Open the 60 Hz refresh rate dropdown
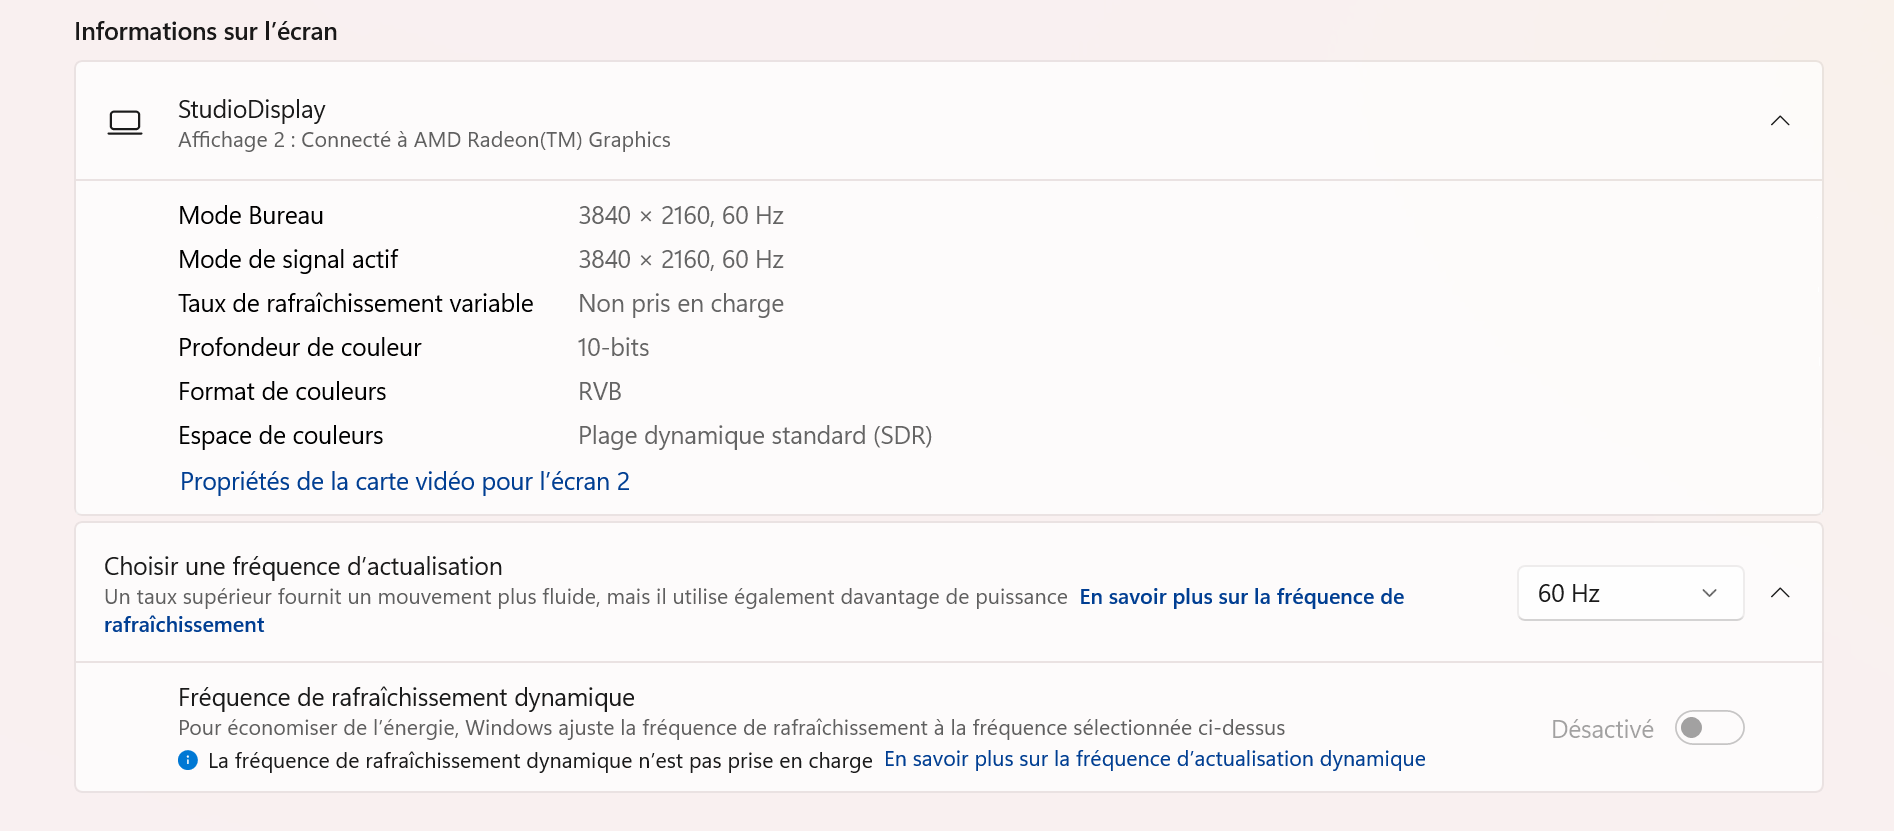Viewport: 1894px width, 831px height. tap(1630, 593)
